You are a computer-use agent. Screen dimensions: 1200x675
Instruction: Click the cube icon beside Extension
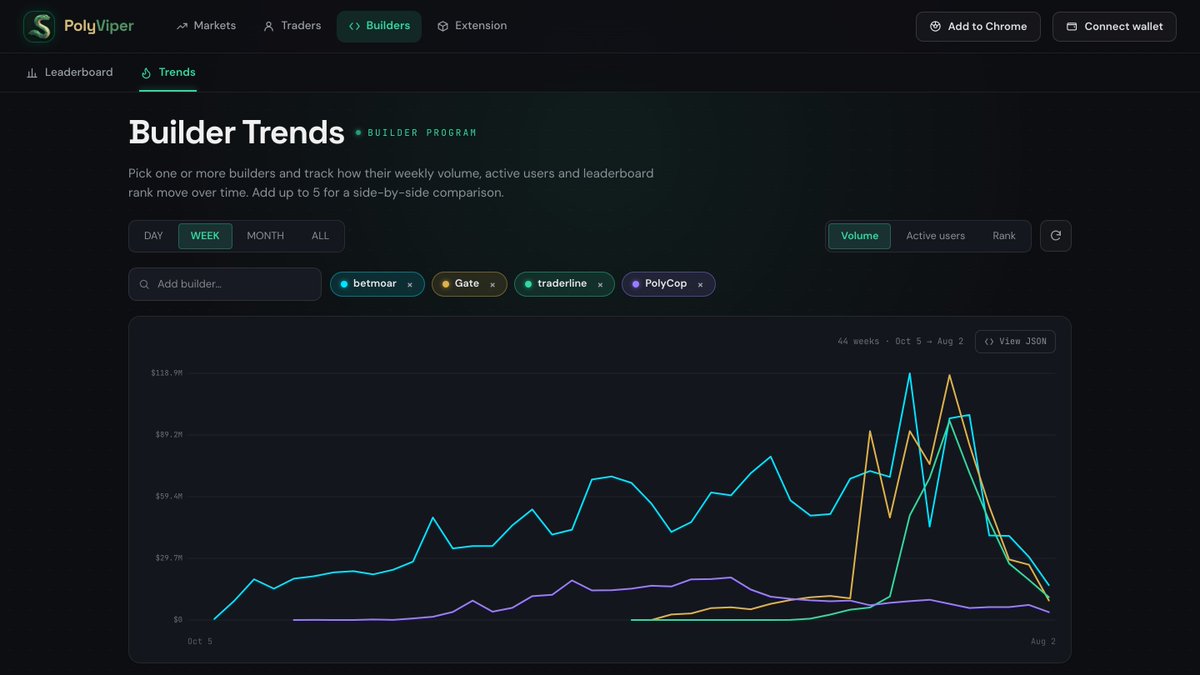click(443, 26)
